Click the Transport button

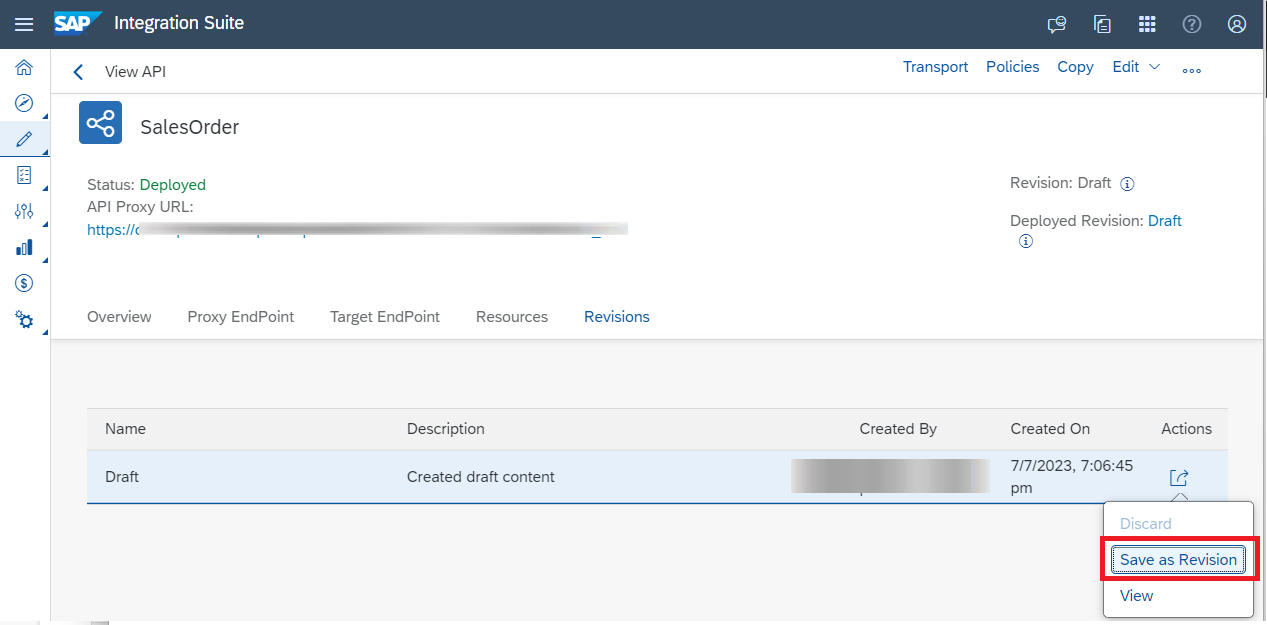point(935,67)
